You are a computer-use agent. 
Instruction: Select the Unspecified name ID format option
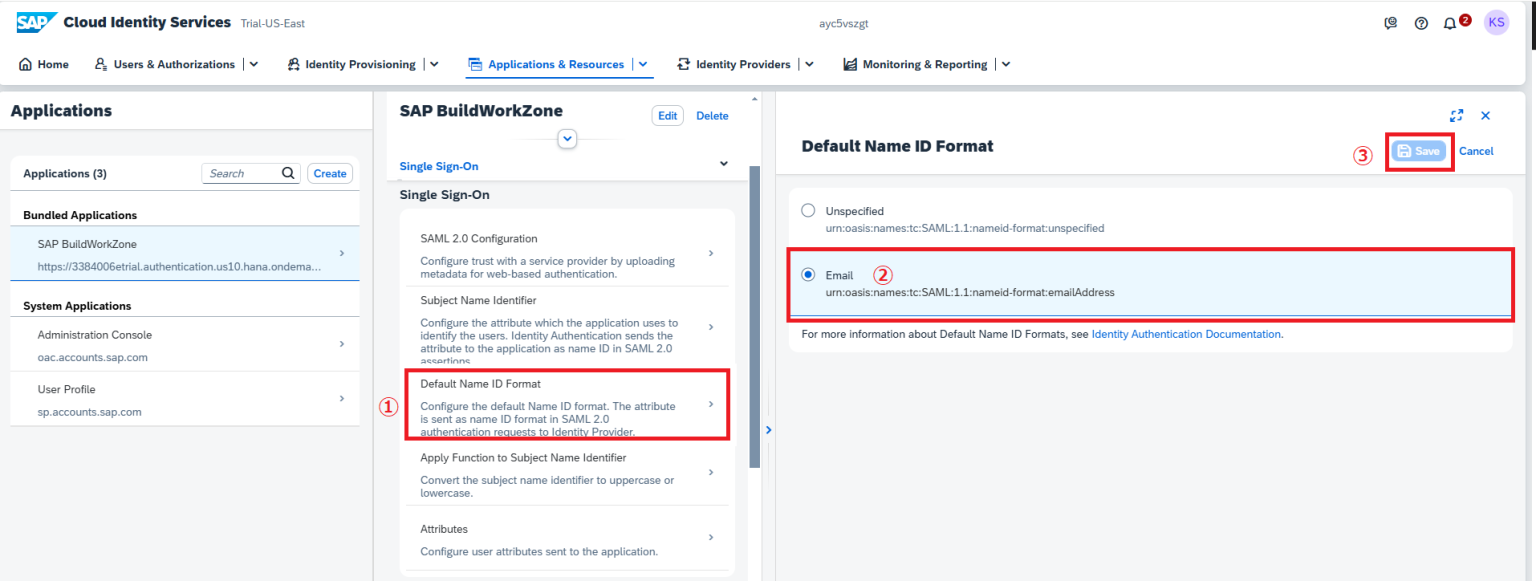click(808, 210)
